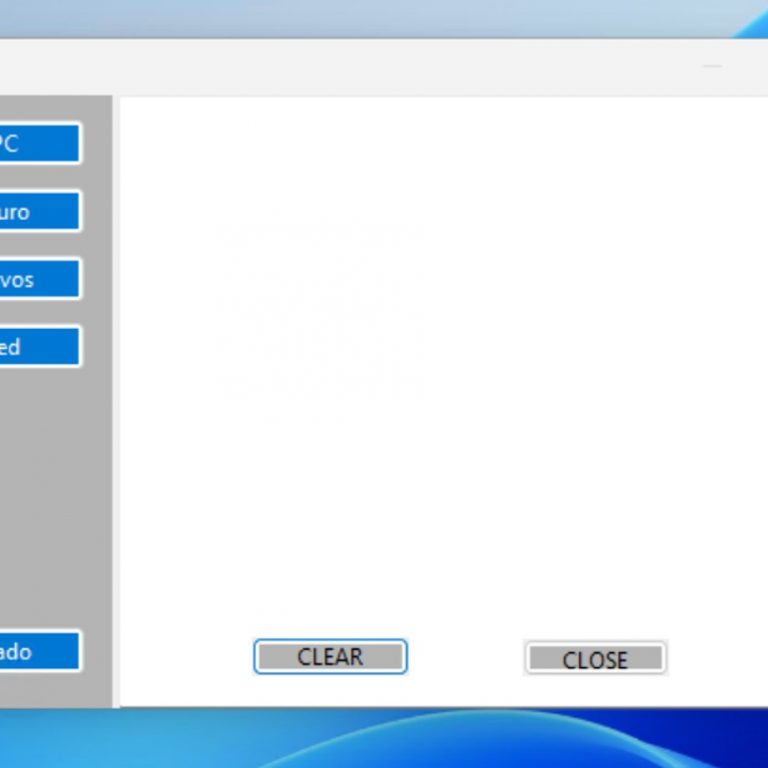Screen dimensions: 768x768
Task: Select the blue sidebar button ending in "uro"
Action: point(38,211)
